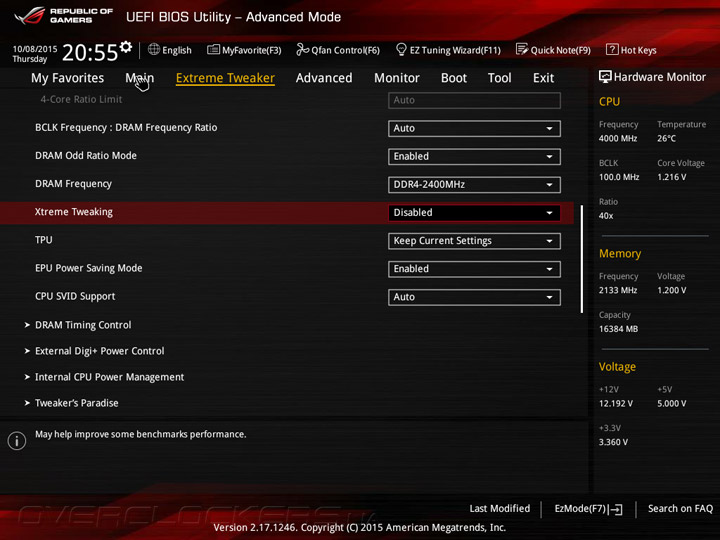Click Last Modified button
The image size is (720, 540).
pyautogui.click(x=500, y=509)
